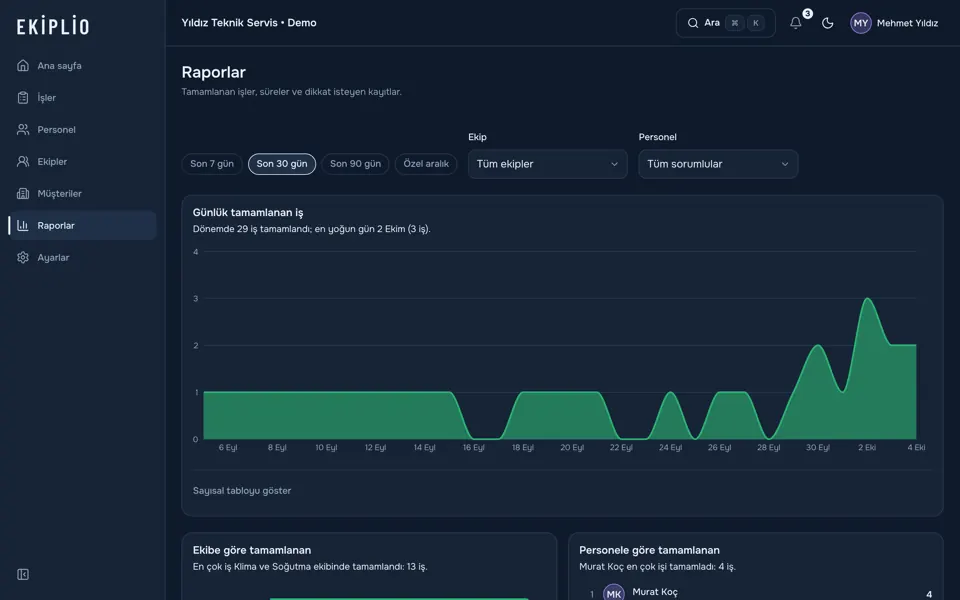Screen dimensions: 960x600
Task: Navigate to Personel
Action: pos(82,129)
